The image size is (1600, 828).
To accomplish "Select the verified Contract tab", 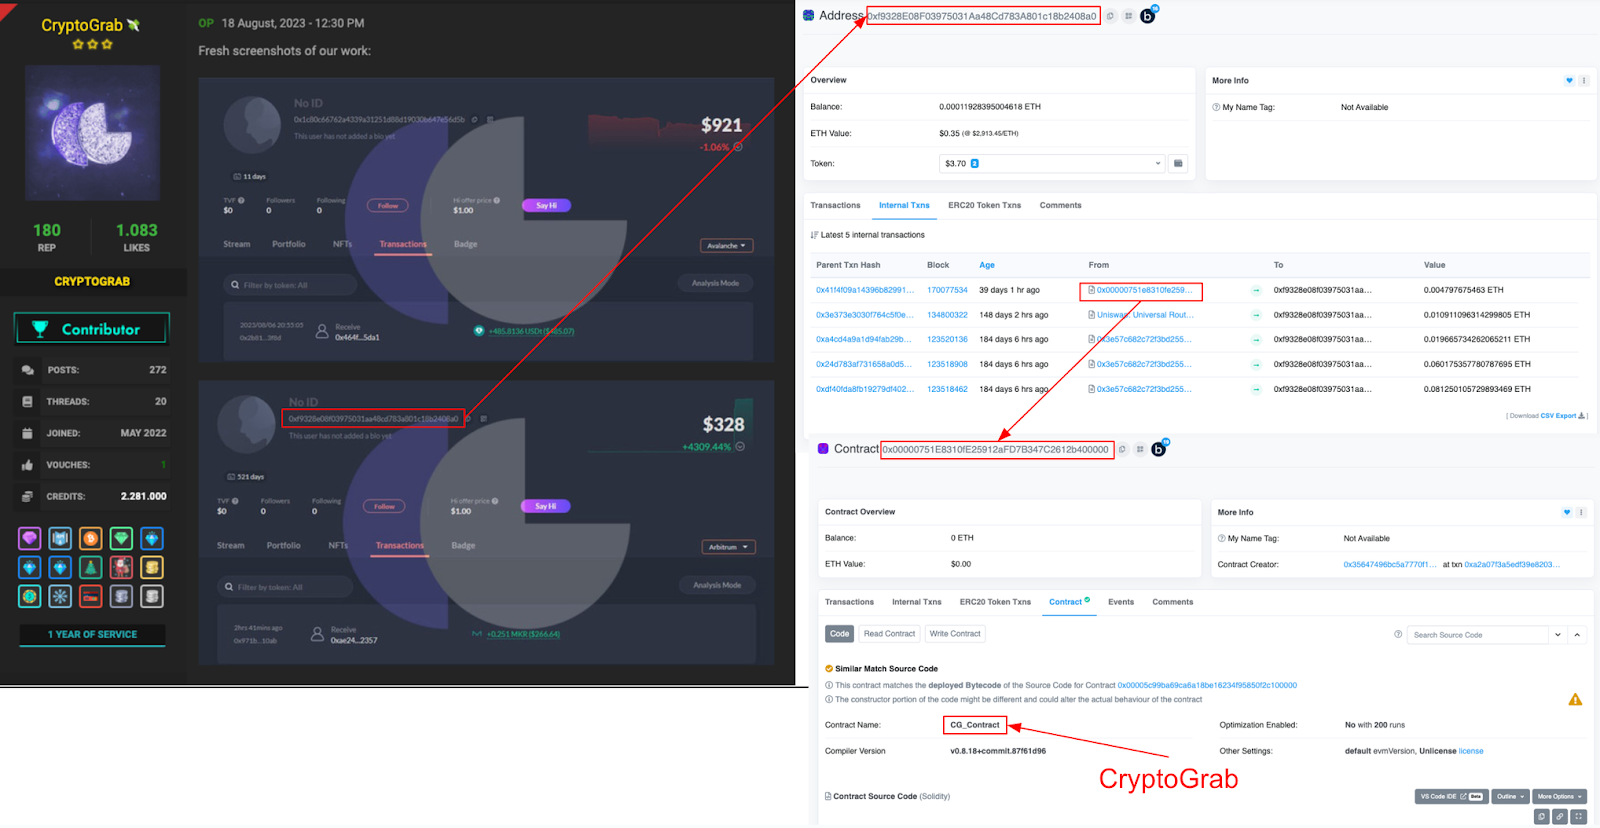I will (1069, 602).
